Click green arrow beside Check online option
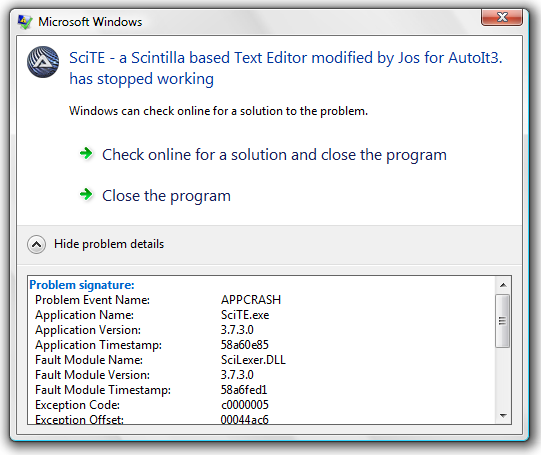This screenshot has width=541, height=455. coord(86,153)
